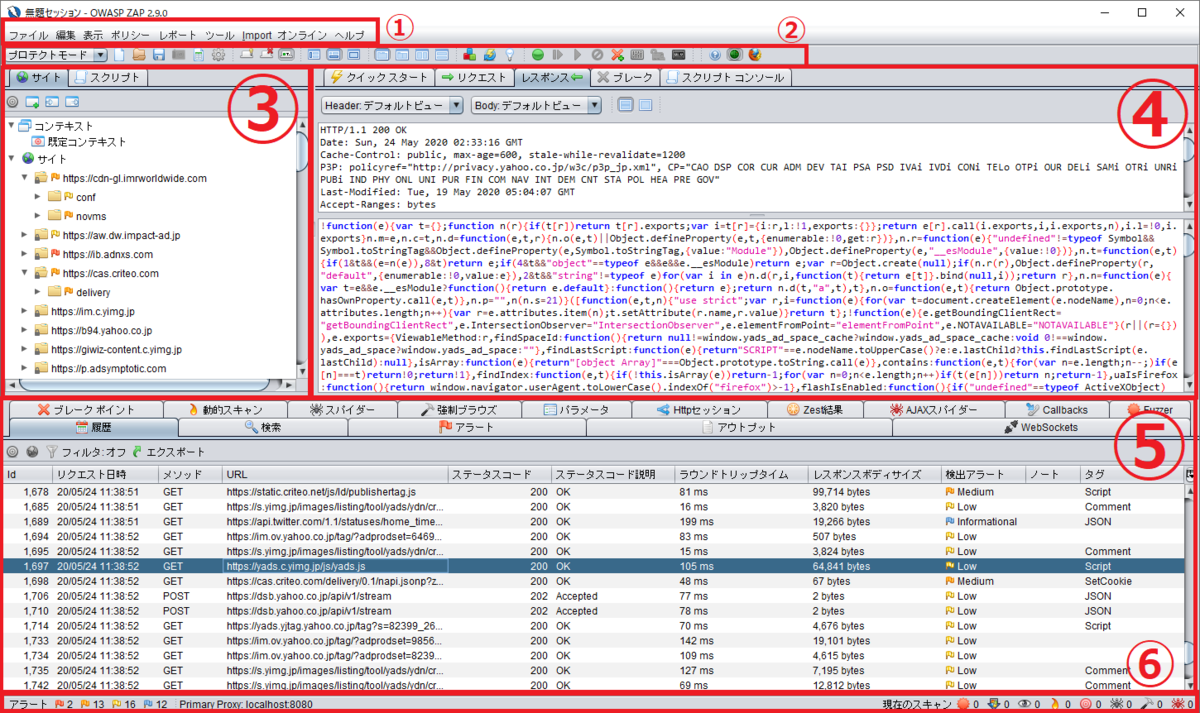This screenshot has width=1200, height=713.
Task: Click the Session Properties icon before the gear
Action: pyautogui.click(x=198, y=54)
